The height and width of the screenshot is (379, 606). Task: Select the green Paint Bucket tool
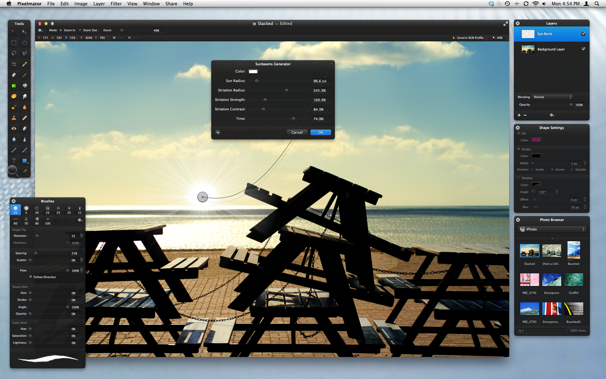point(14,86)
